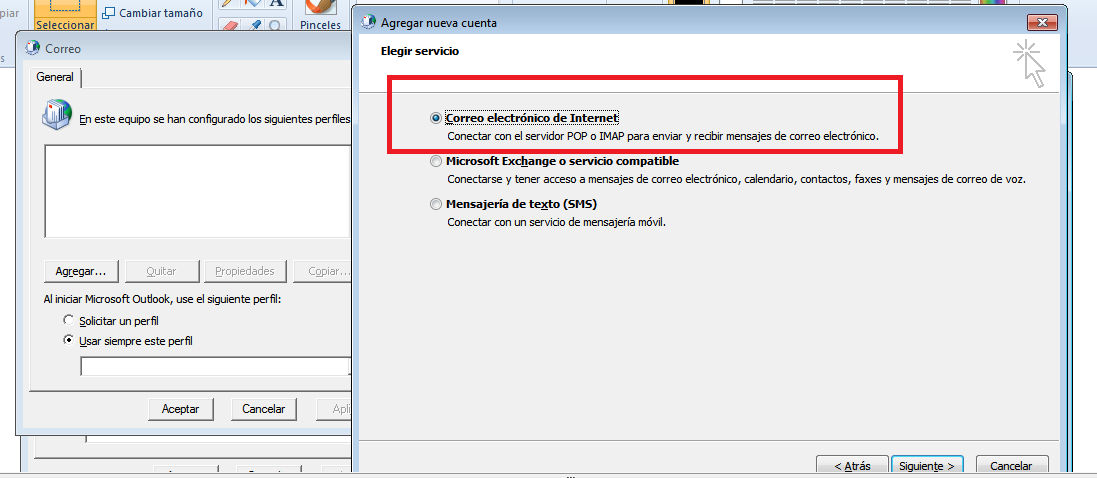Click the disabled Quitar button
This screenshot has width=1097, height=478.
tap(161, 271)
